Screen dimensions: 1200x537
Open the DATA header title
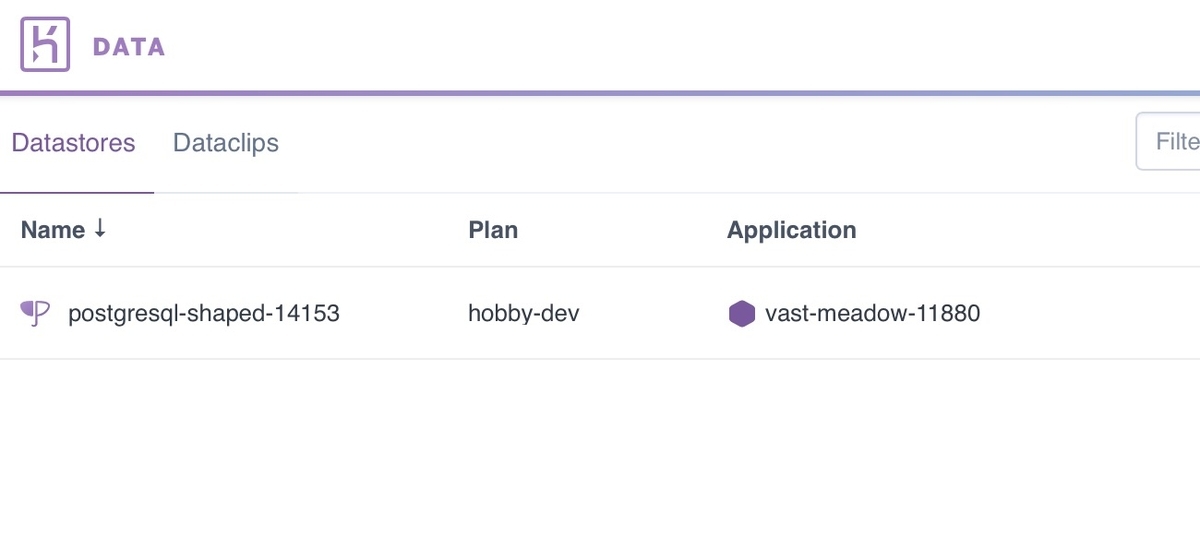click(x=129, y=46)
